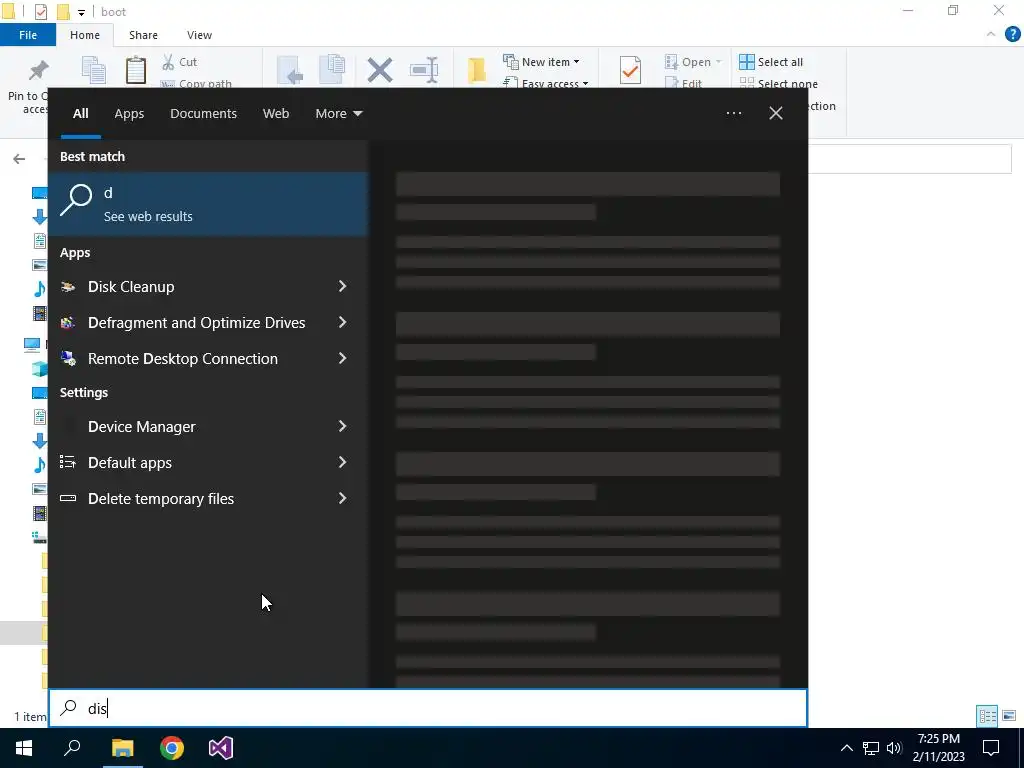Viewport: 1024px width, 768px height.
Task: Click the Rename icon in ribbon
Action: 424,70
